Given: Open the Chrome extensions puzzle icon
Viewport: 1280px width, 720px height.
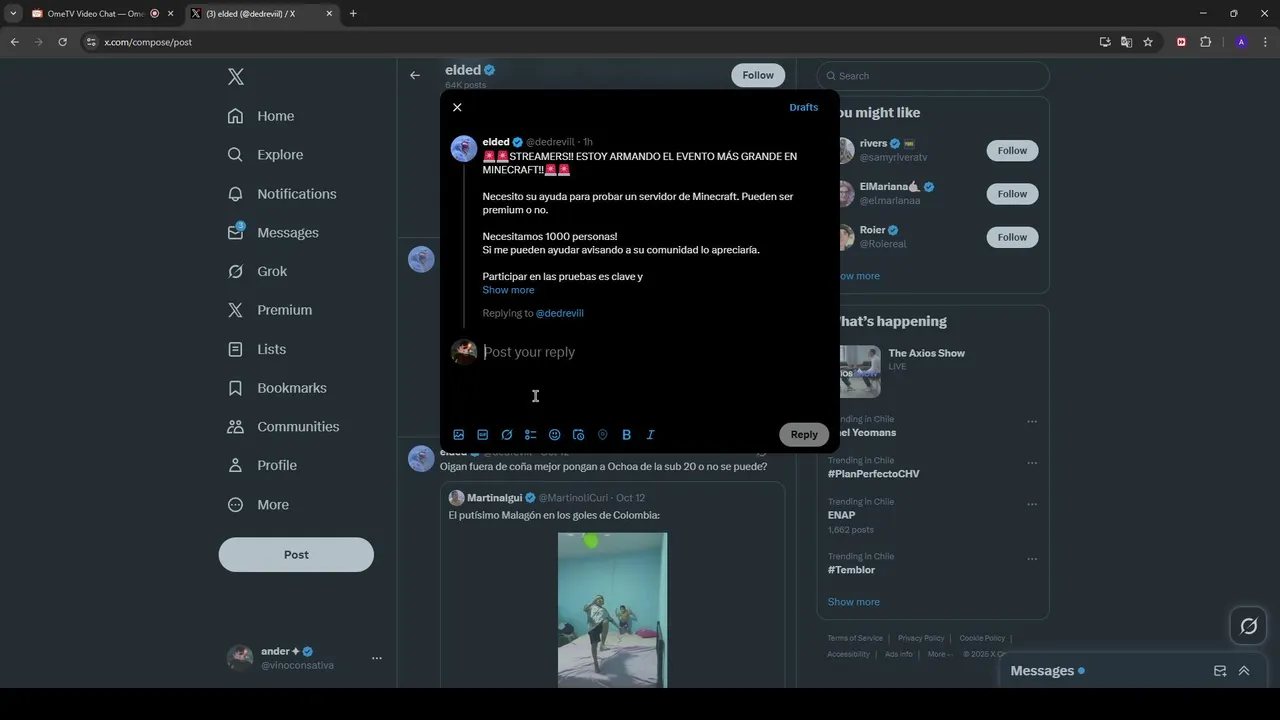Looking at the screenshot, I should click(x=1205, y=42).
